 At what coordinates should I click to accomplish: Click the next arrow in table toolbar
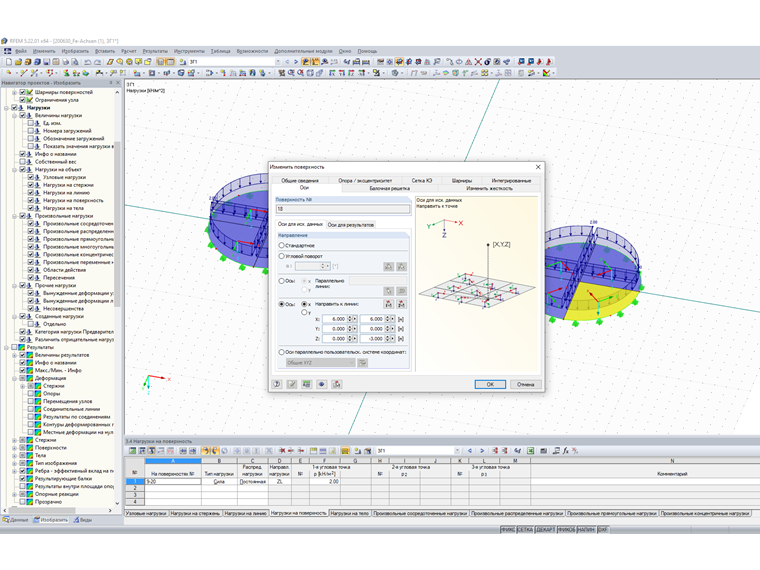(x=482, y=451)
